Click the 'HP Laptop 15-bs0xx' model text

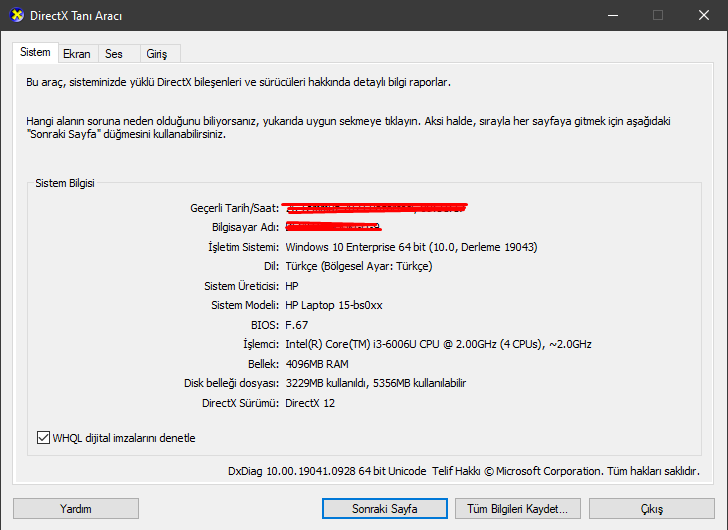coord(334,305)
